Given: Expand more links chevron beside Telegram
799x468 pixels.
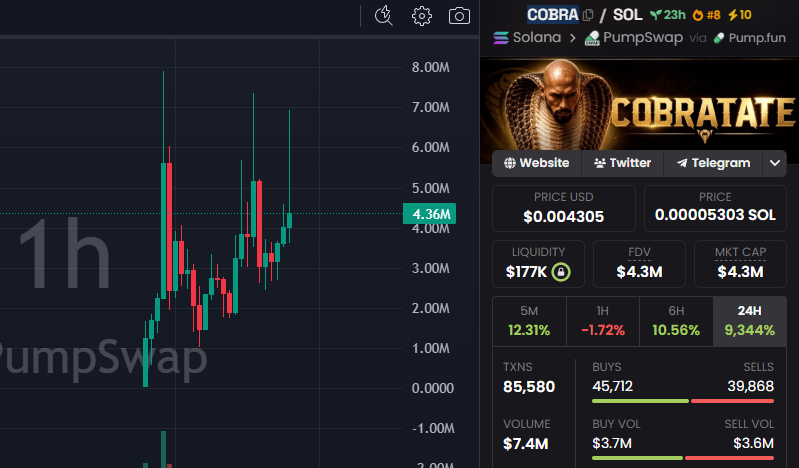Looking at the screenshot, I should point(775,163).
